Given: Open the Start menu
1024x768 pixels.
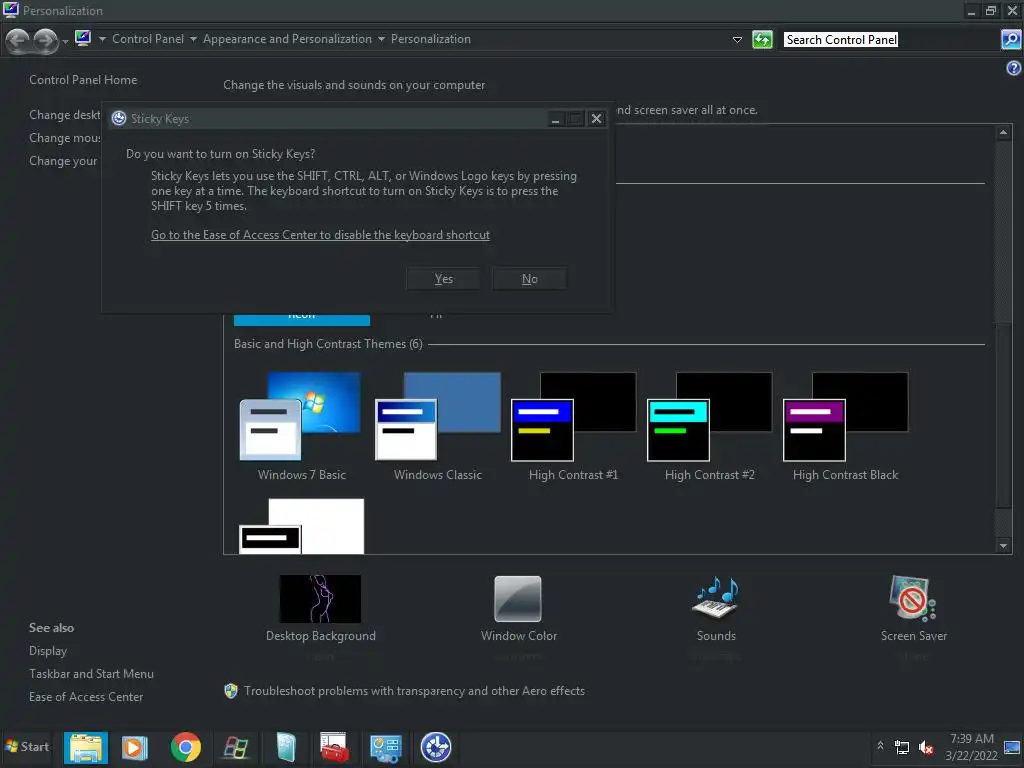Looking at the screenshot, I should pos(27,747).
